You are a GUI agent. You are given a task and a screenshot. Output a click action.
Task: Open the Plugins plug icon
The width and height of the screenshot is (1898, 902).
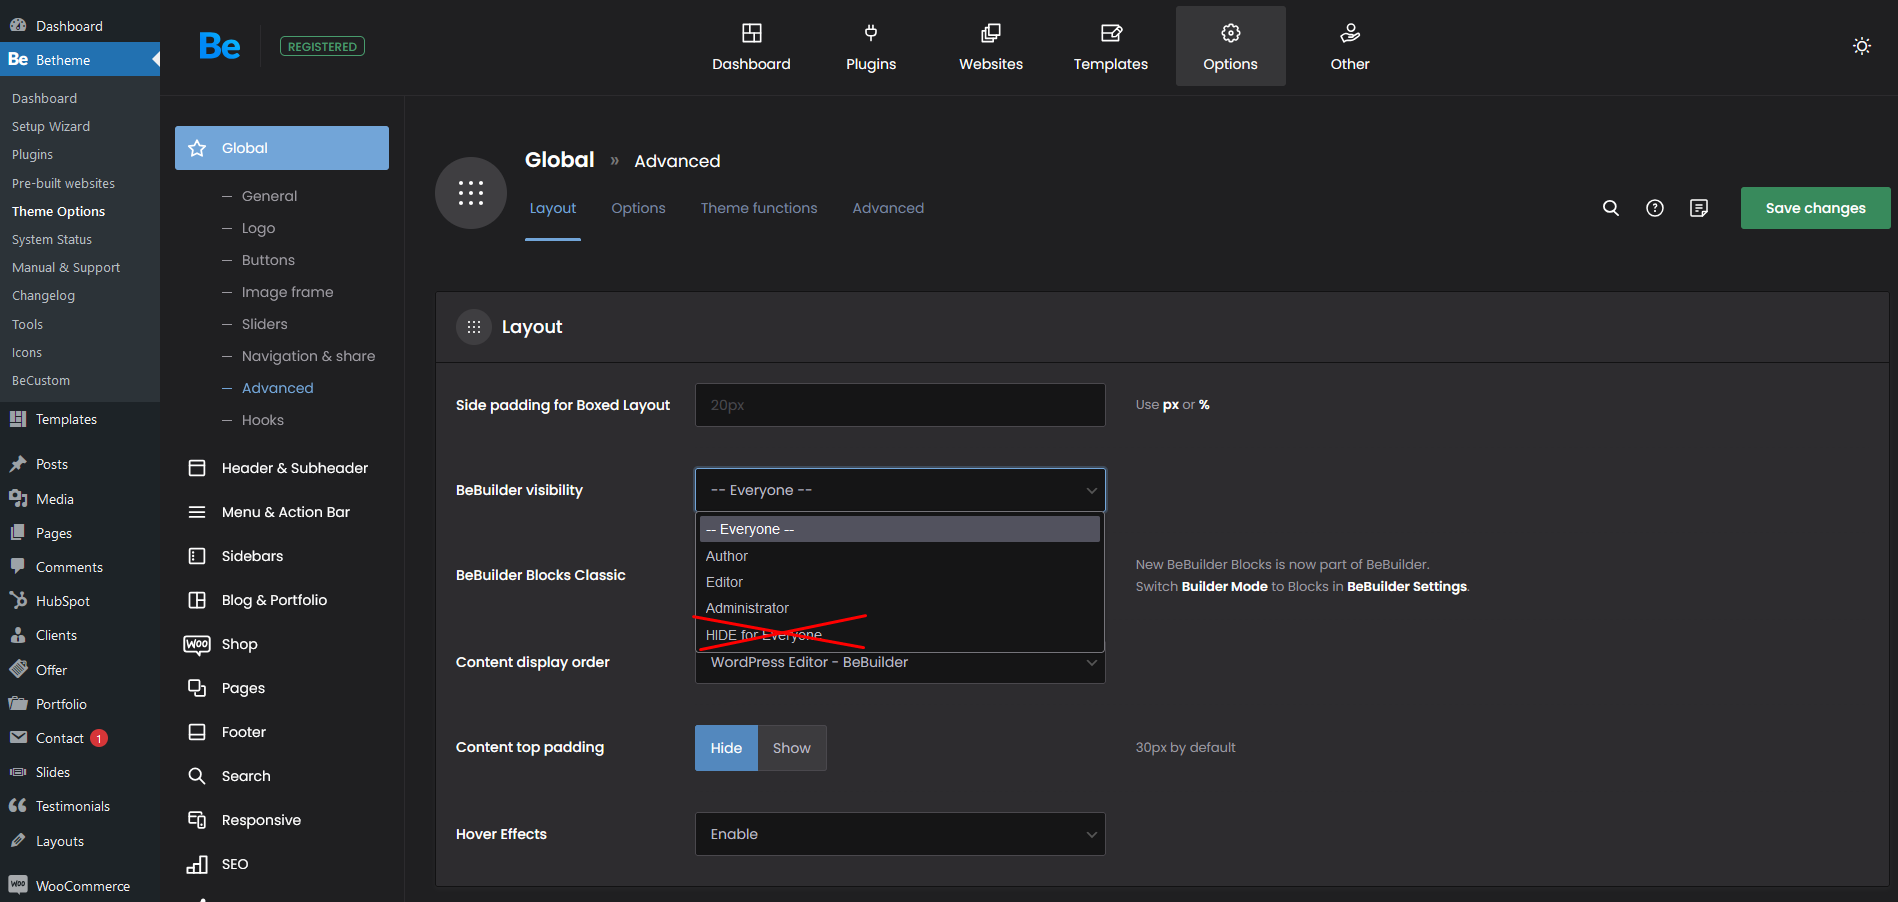871,33
